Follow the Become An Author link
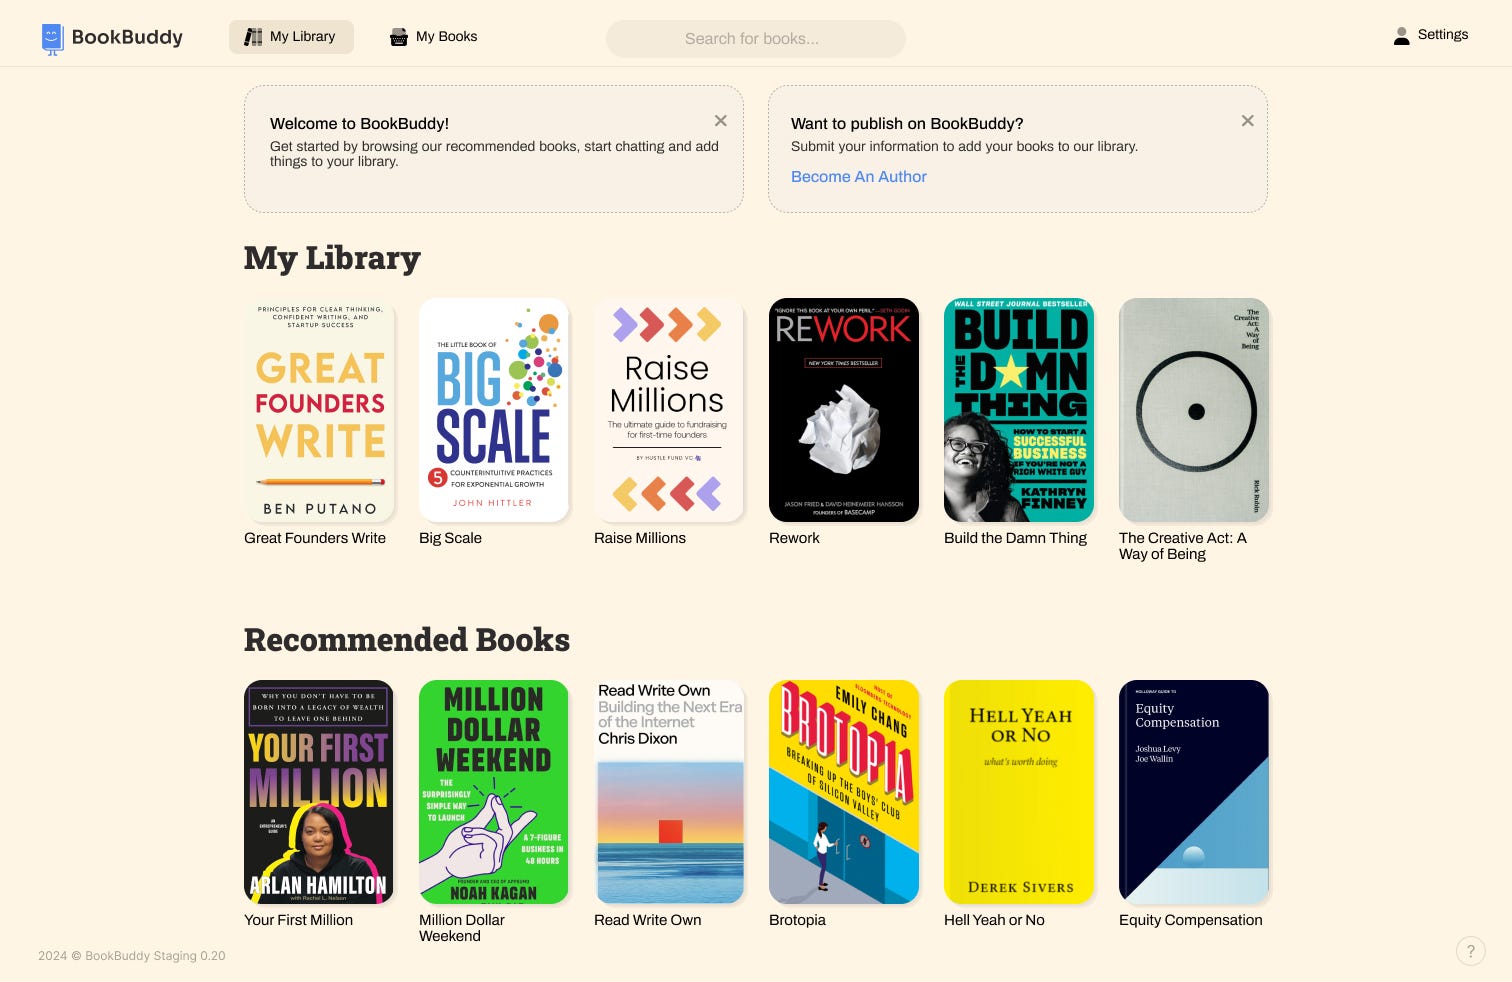The height and width of the screenshot is (982, 1512). (x=859, y=177)
